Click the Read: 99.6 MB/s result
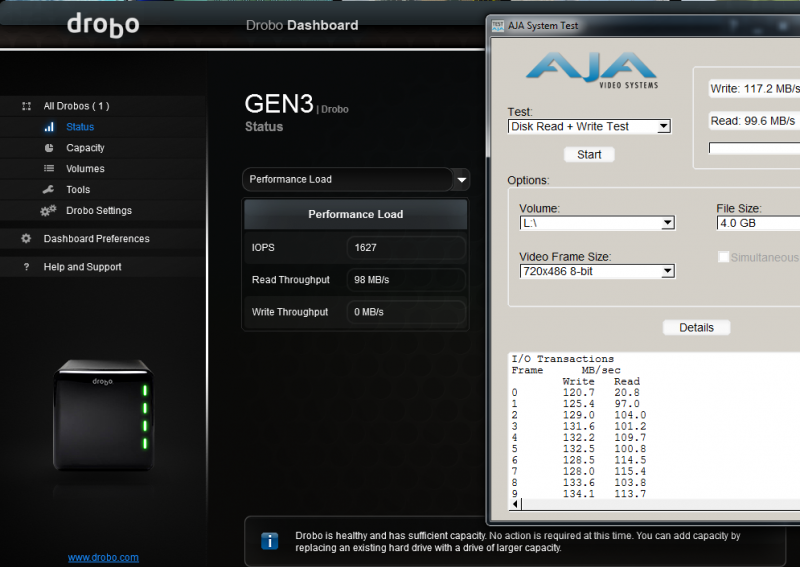The height and width of the screenshot is (567, 800). (753, 121)
